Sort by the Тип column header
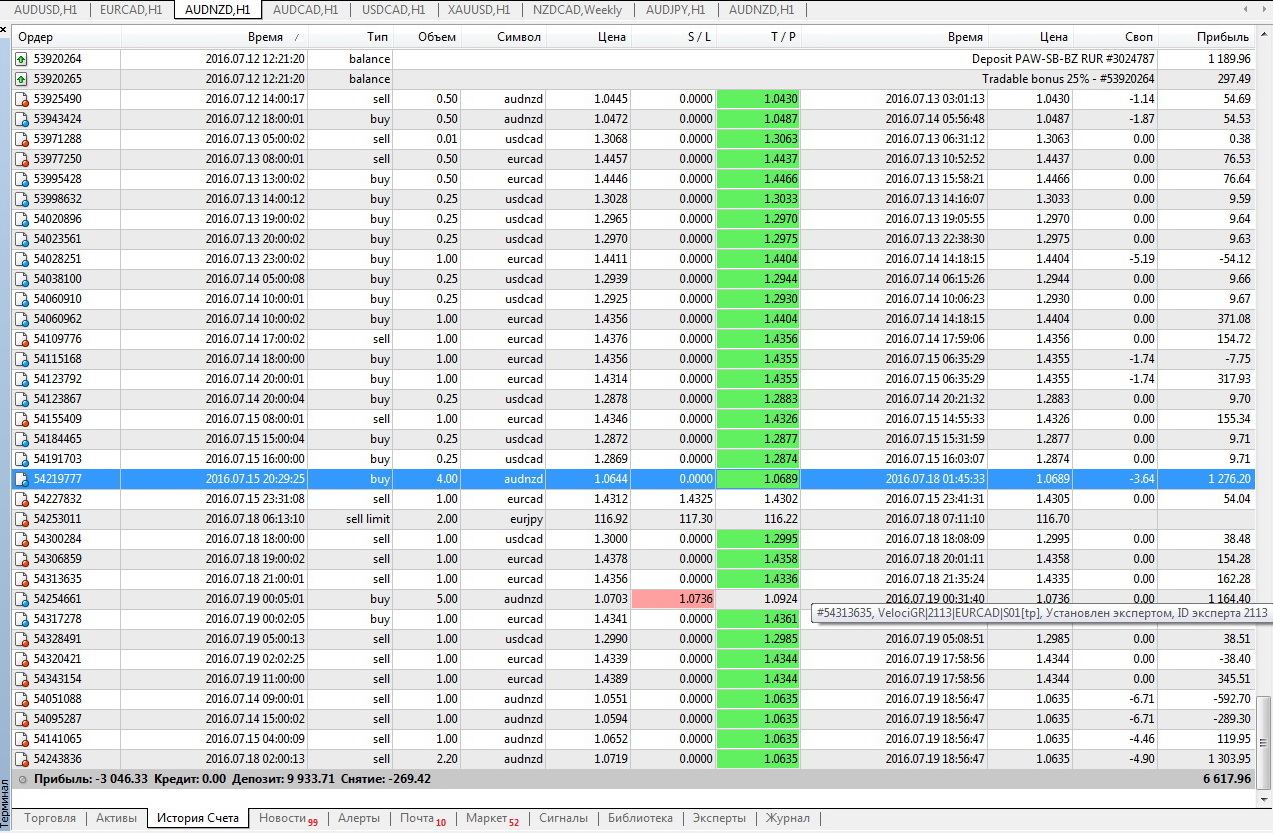 click(x=350, y=37)
